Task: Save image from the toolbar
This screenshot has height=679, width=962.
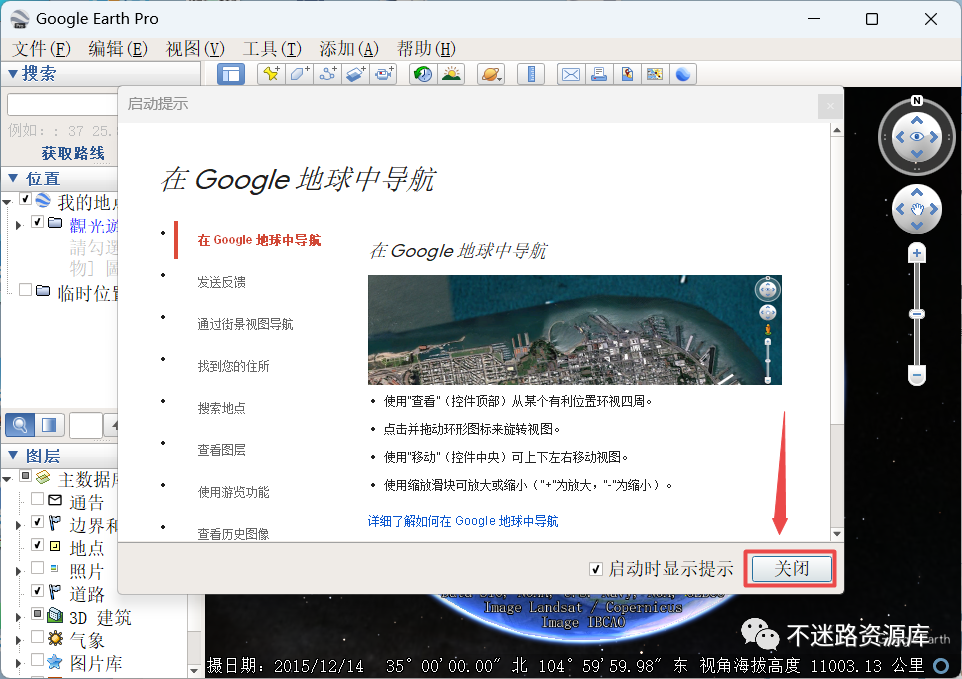Action: pos(627,74)
